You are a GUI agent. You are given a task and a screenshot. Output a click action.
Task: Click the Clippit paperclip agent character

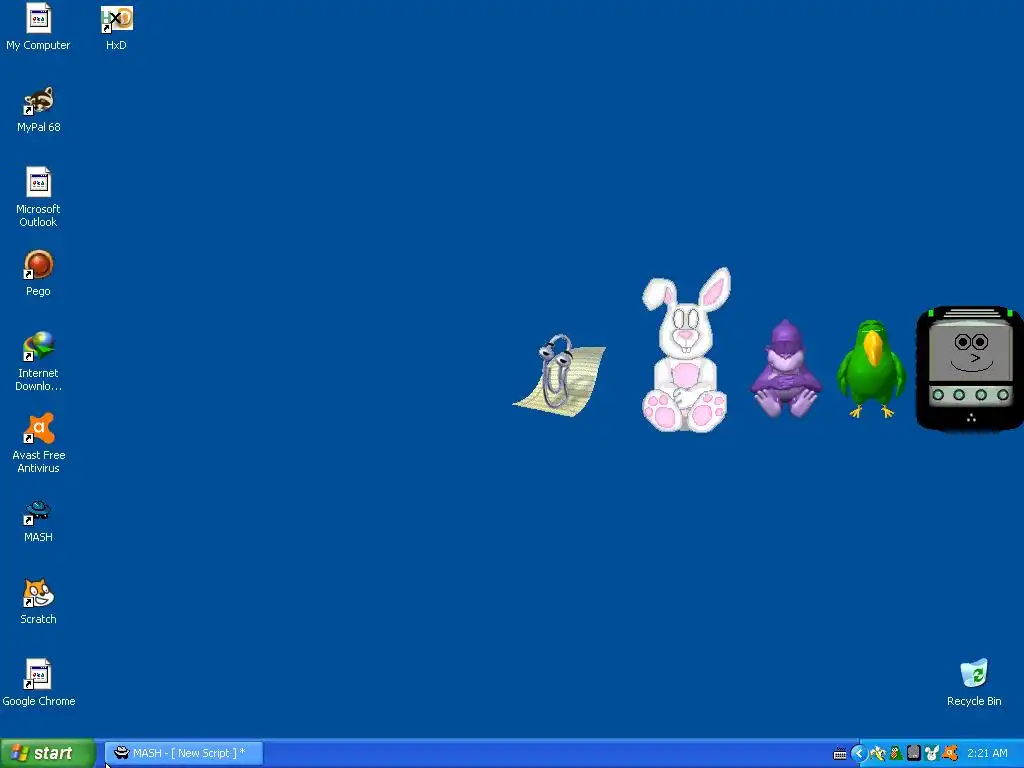coord(559,376)
